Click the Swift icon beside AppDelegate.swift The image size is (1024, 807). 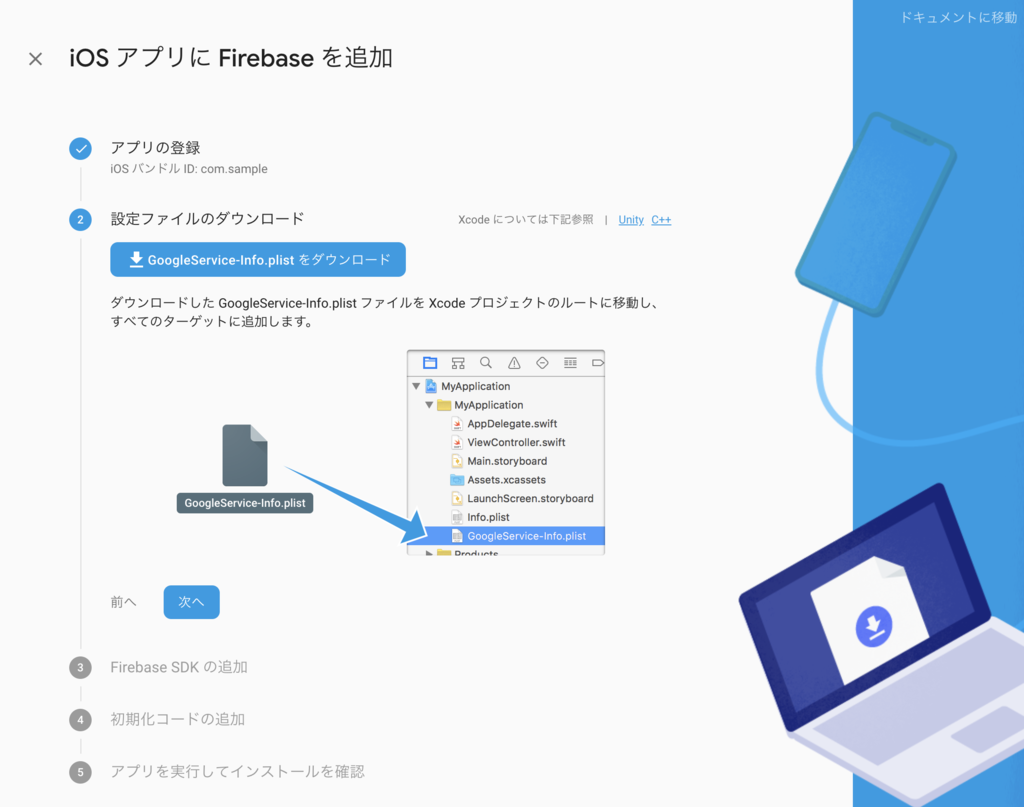[457, 424]
